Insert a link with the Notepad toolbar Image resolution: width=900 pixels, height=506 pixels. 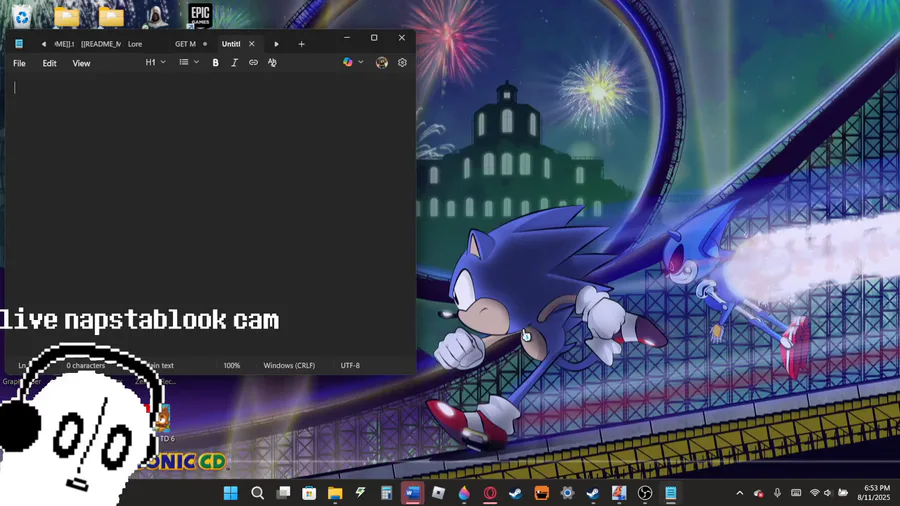pos(253,63)
